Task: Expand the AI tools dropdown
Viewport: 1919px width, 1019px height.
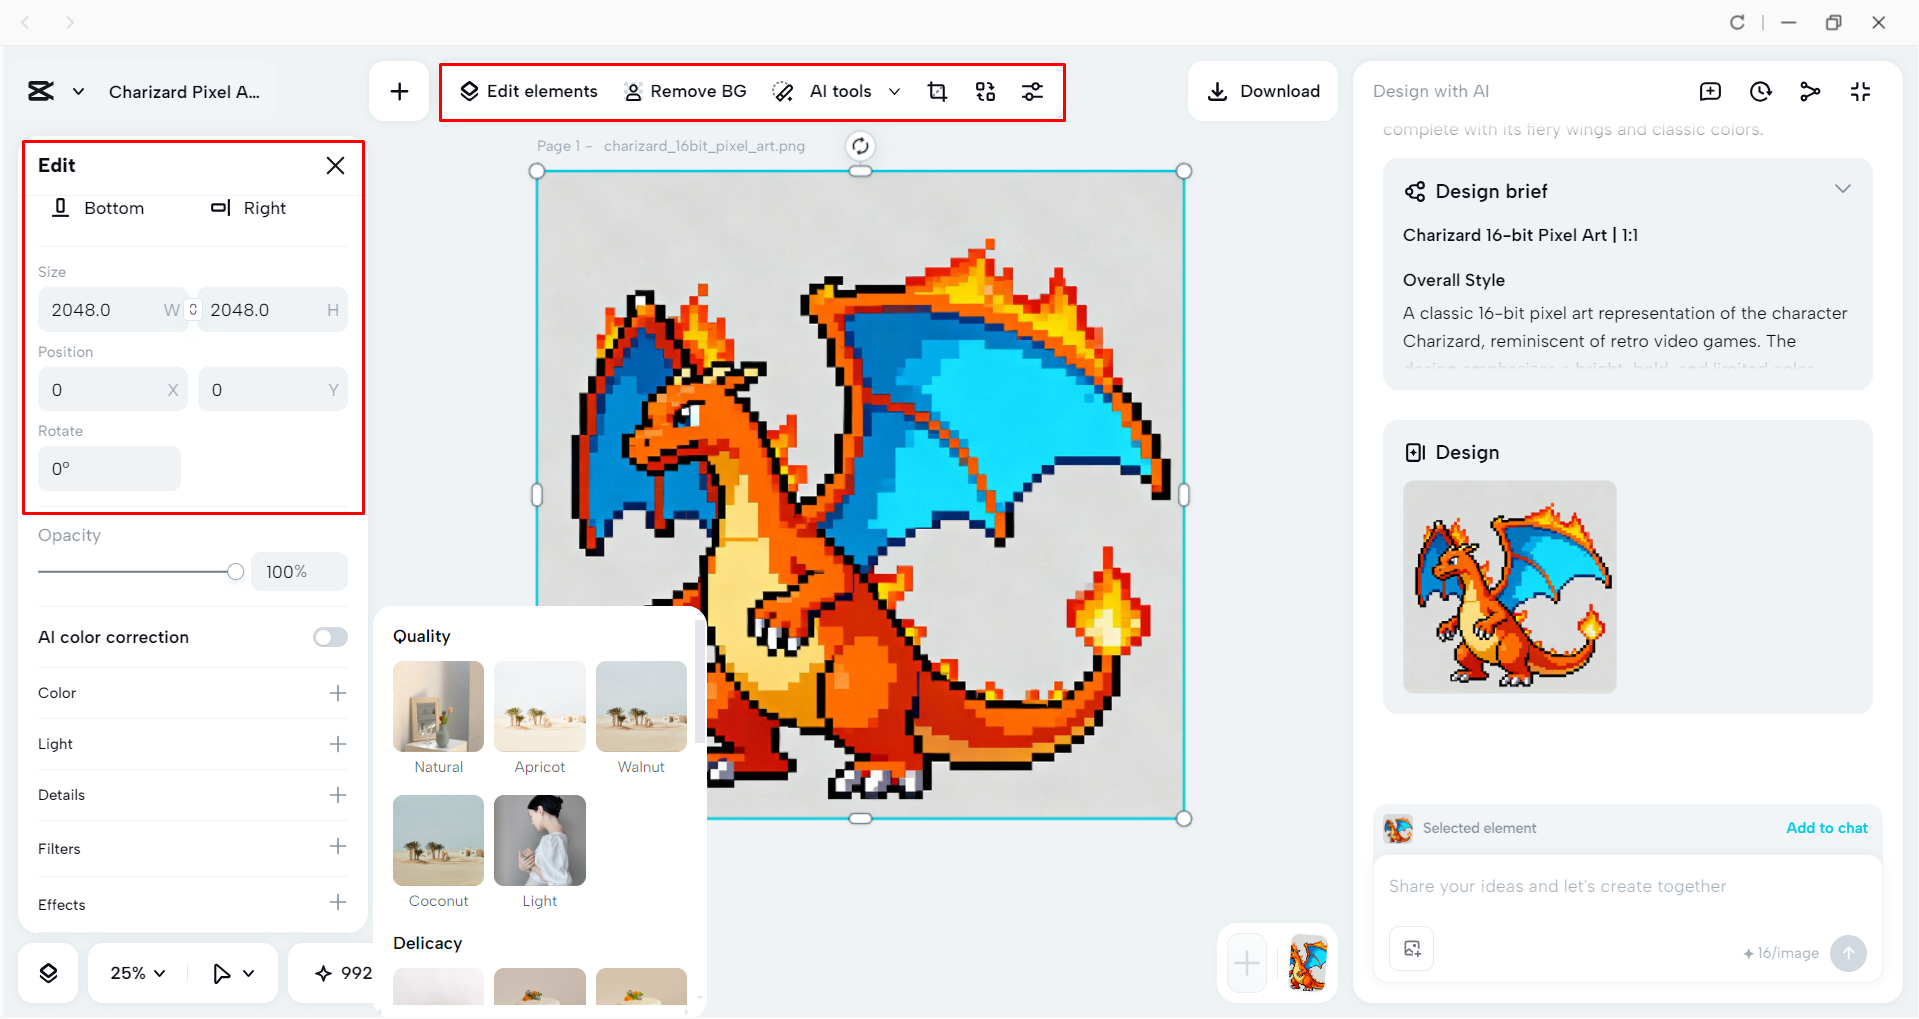Action: (895, 91)
